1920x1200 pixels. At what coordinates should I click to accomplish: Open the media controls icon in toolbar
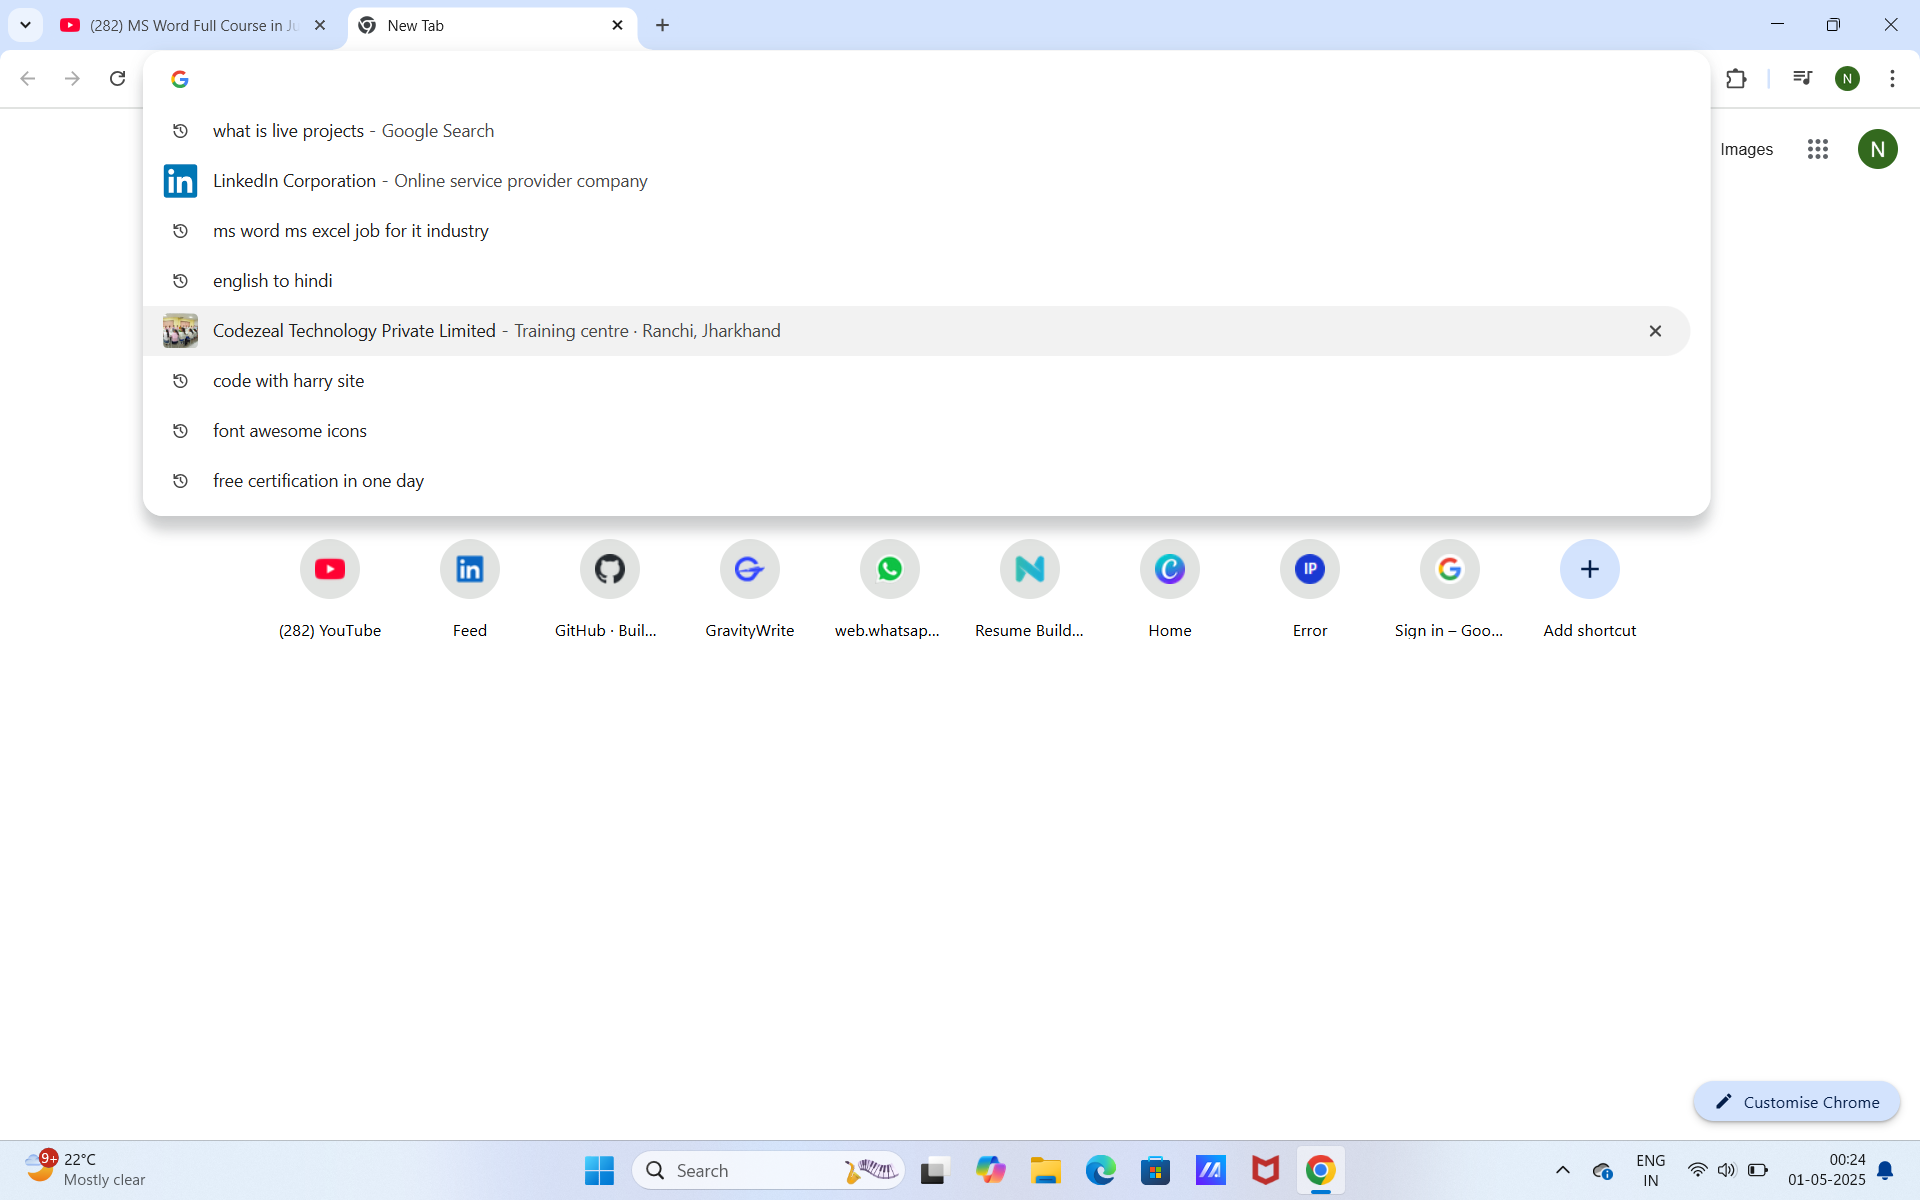tap(1802, 78)
